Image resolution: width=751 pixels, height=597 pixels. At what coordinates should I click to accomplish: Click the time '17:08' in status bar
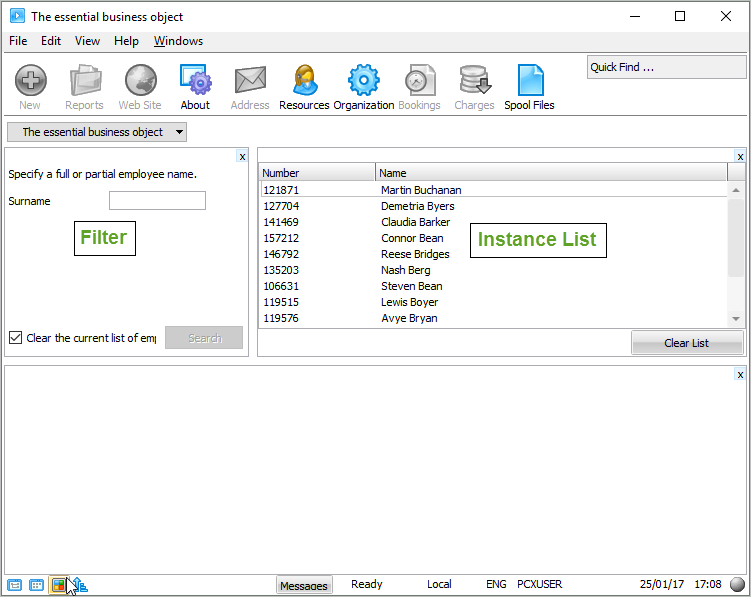708,584
